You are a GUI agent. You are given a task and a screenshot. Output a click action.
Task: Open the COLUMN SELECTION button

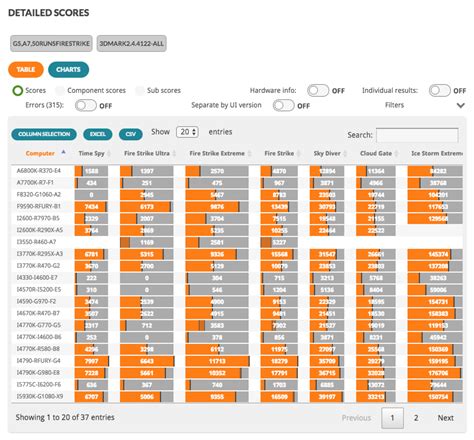(44, 134)
